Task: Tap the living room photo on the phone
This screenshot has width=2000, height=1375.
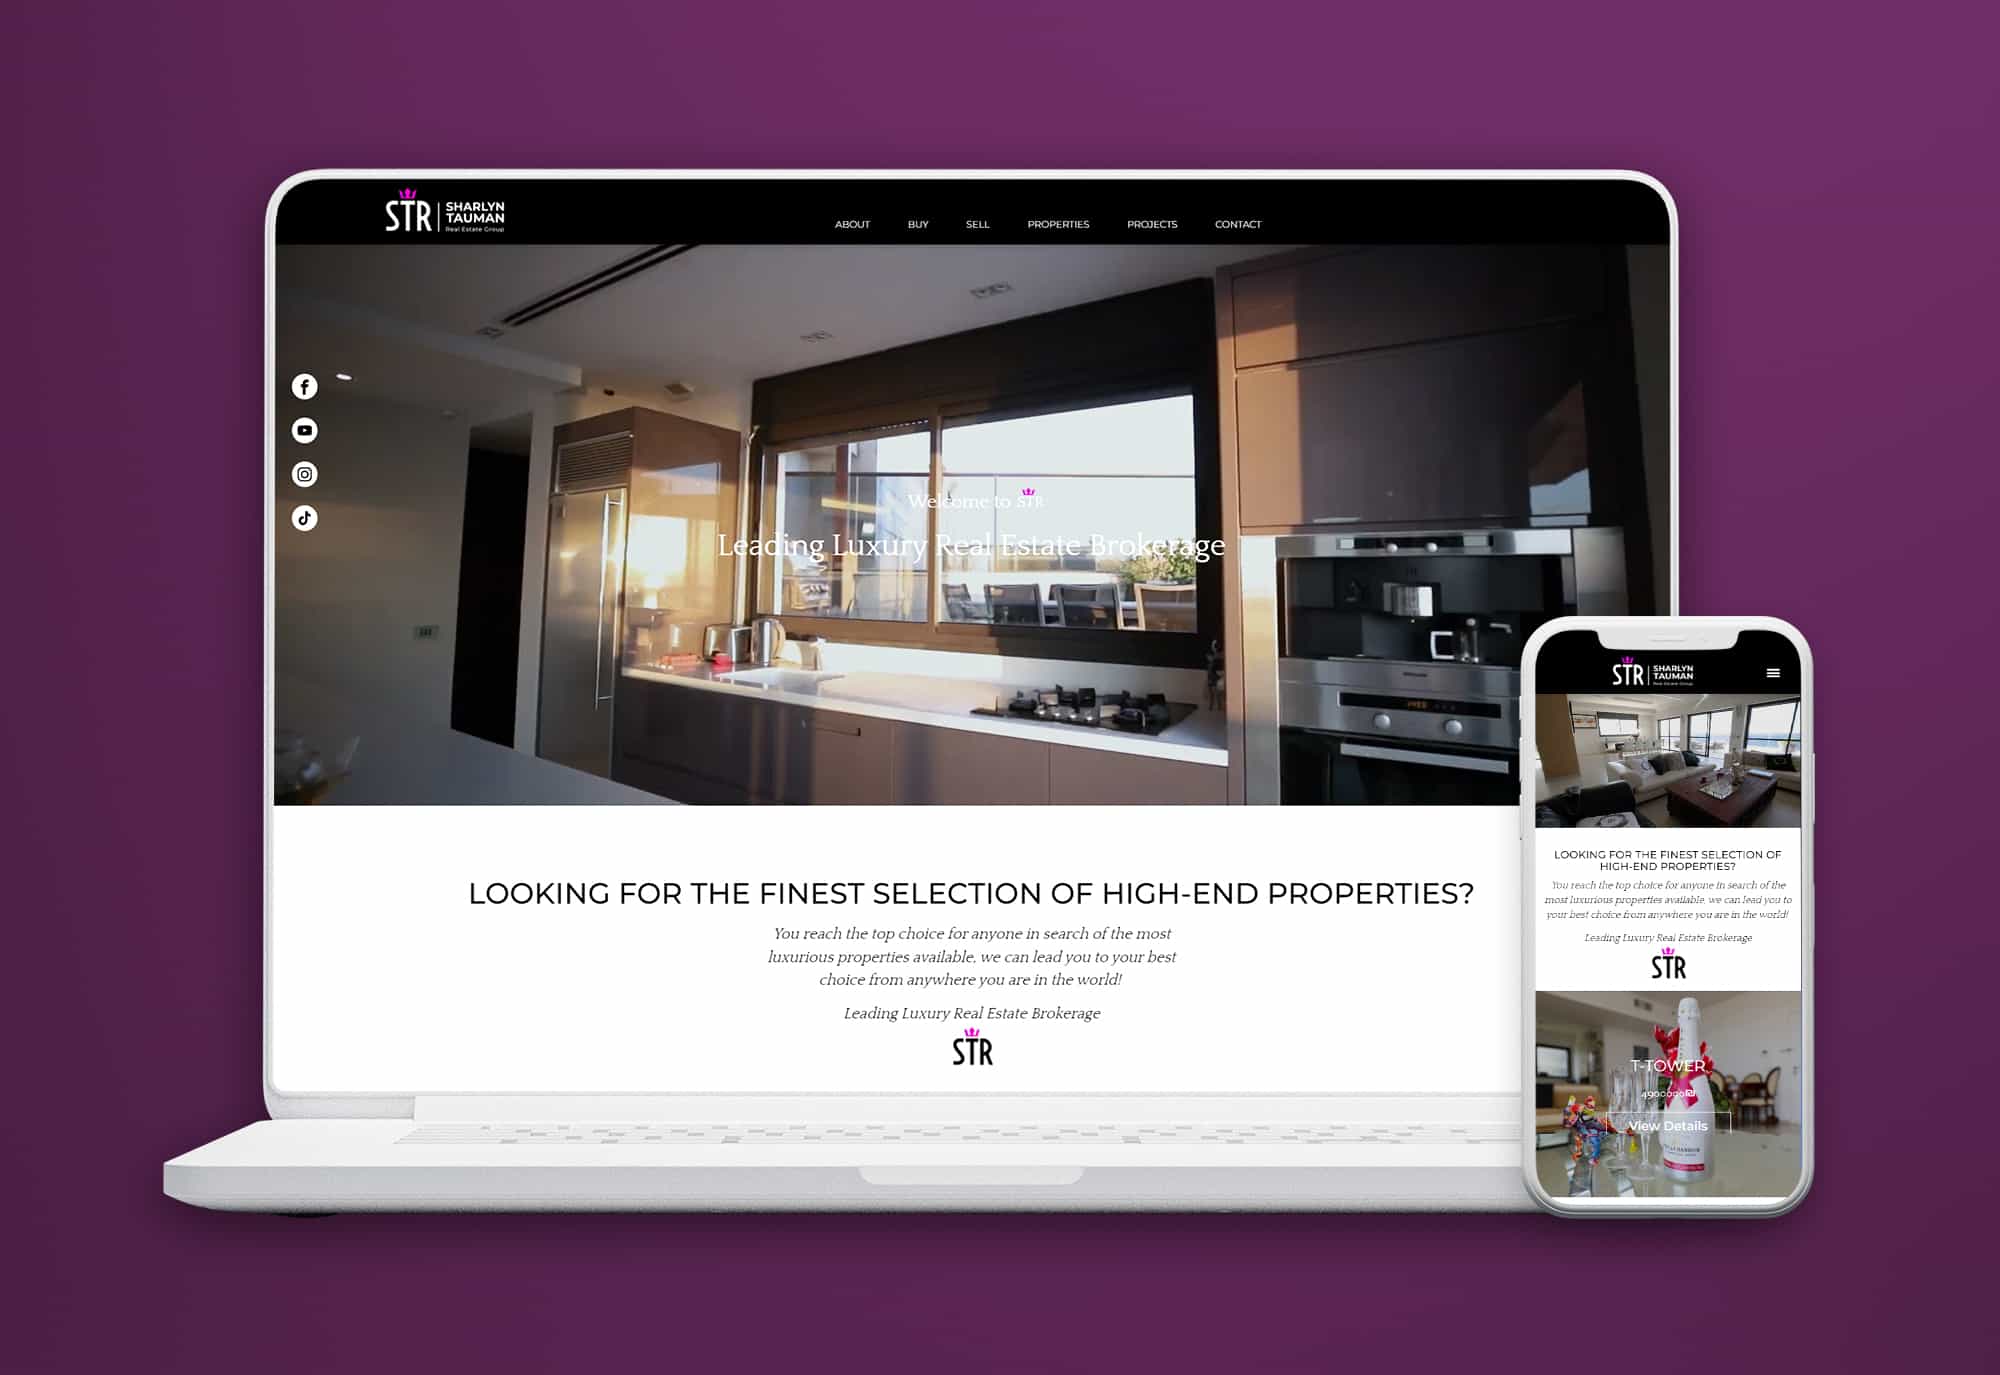Action: 1668,761
